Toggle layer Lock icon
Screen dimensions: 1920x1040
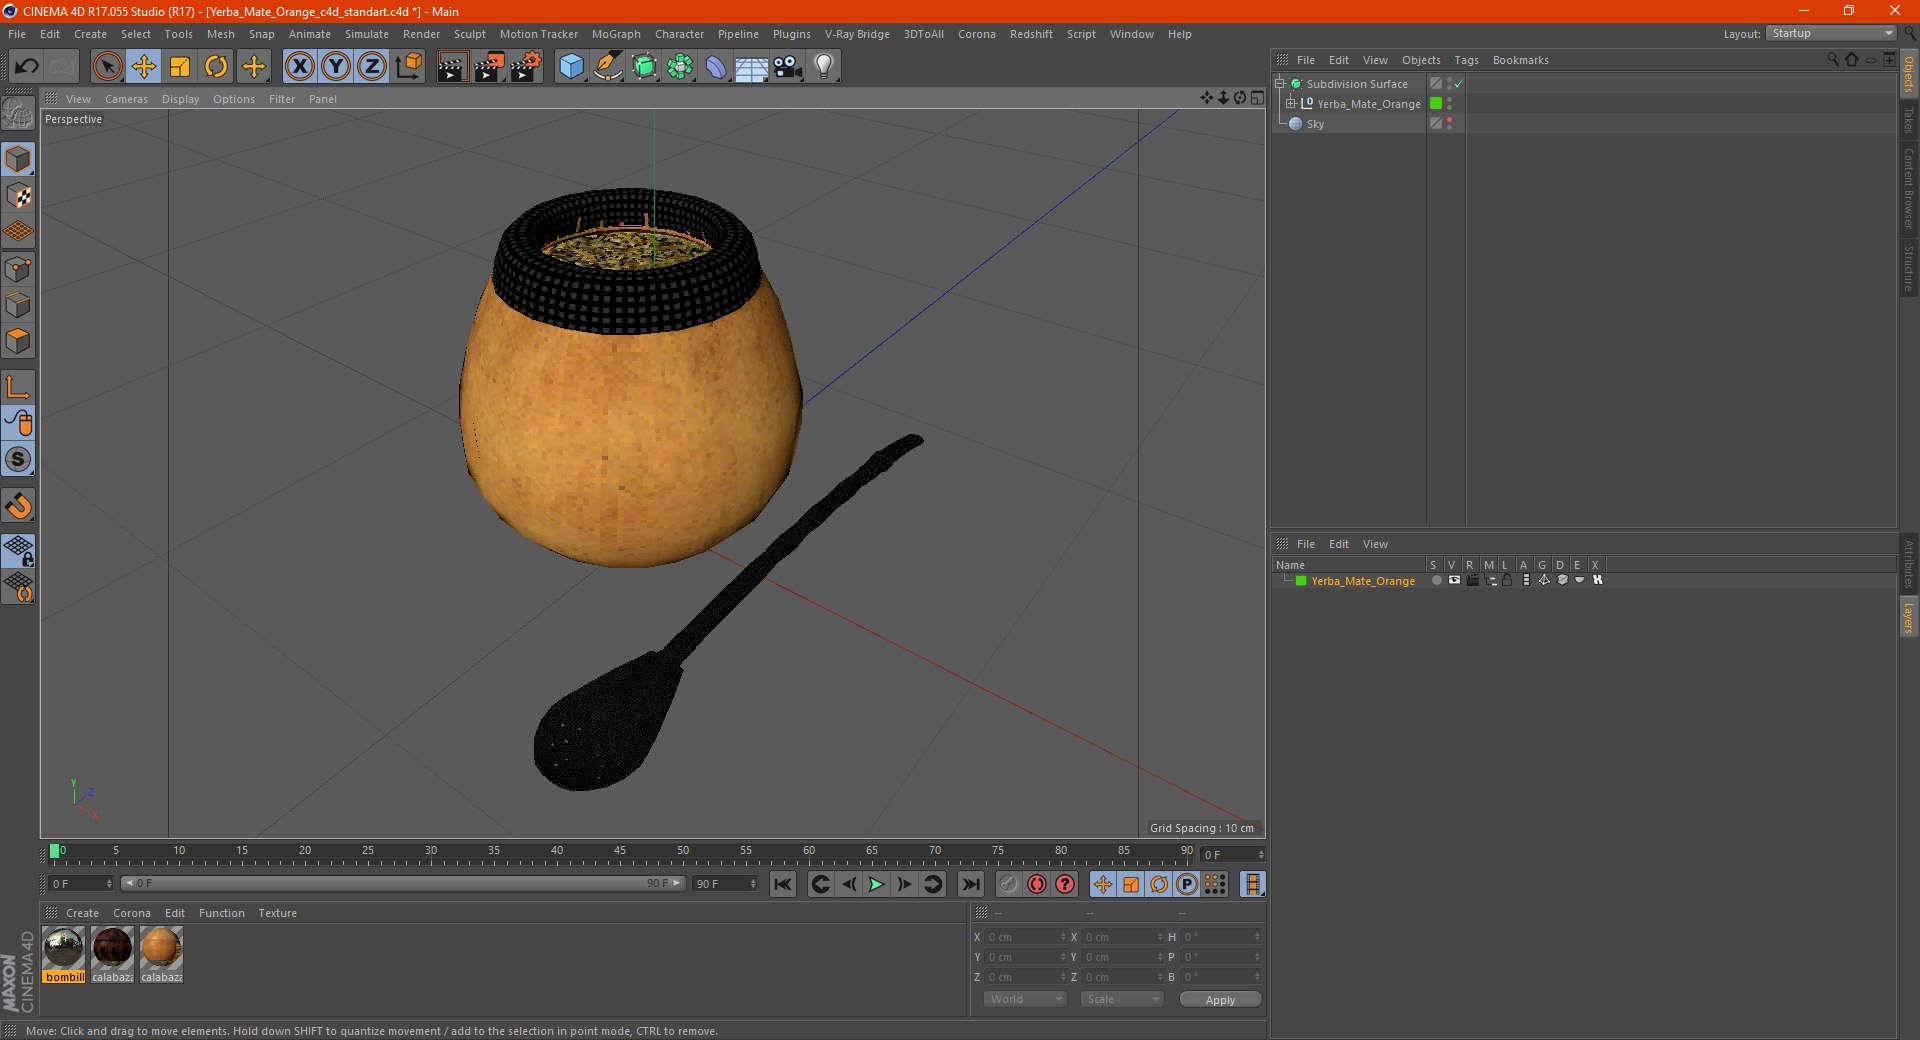(1507, 580)
